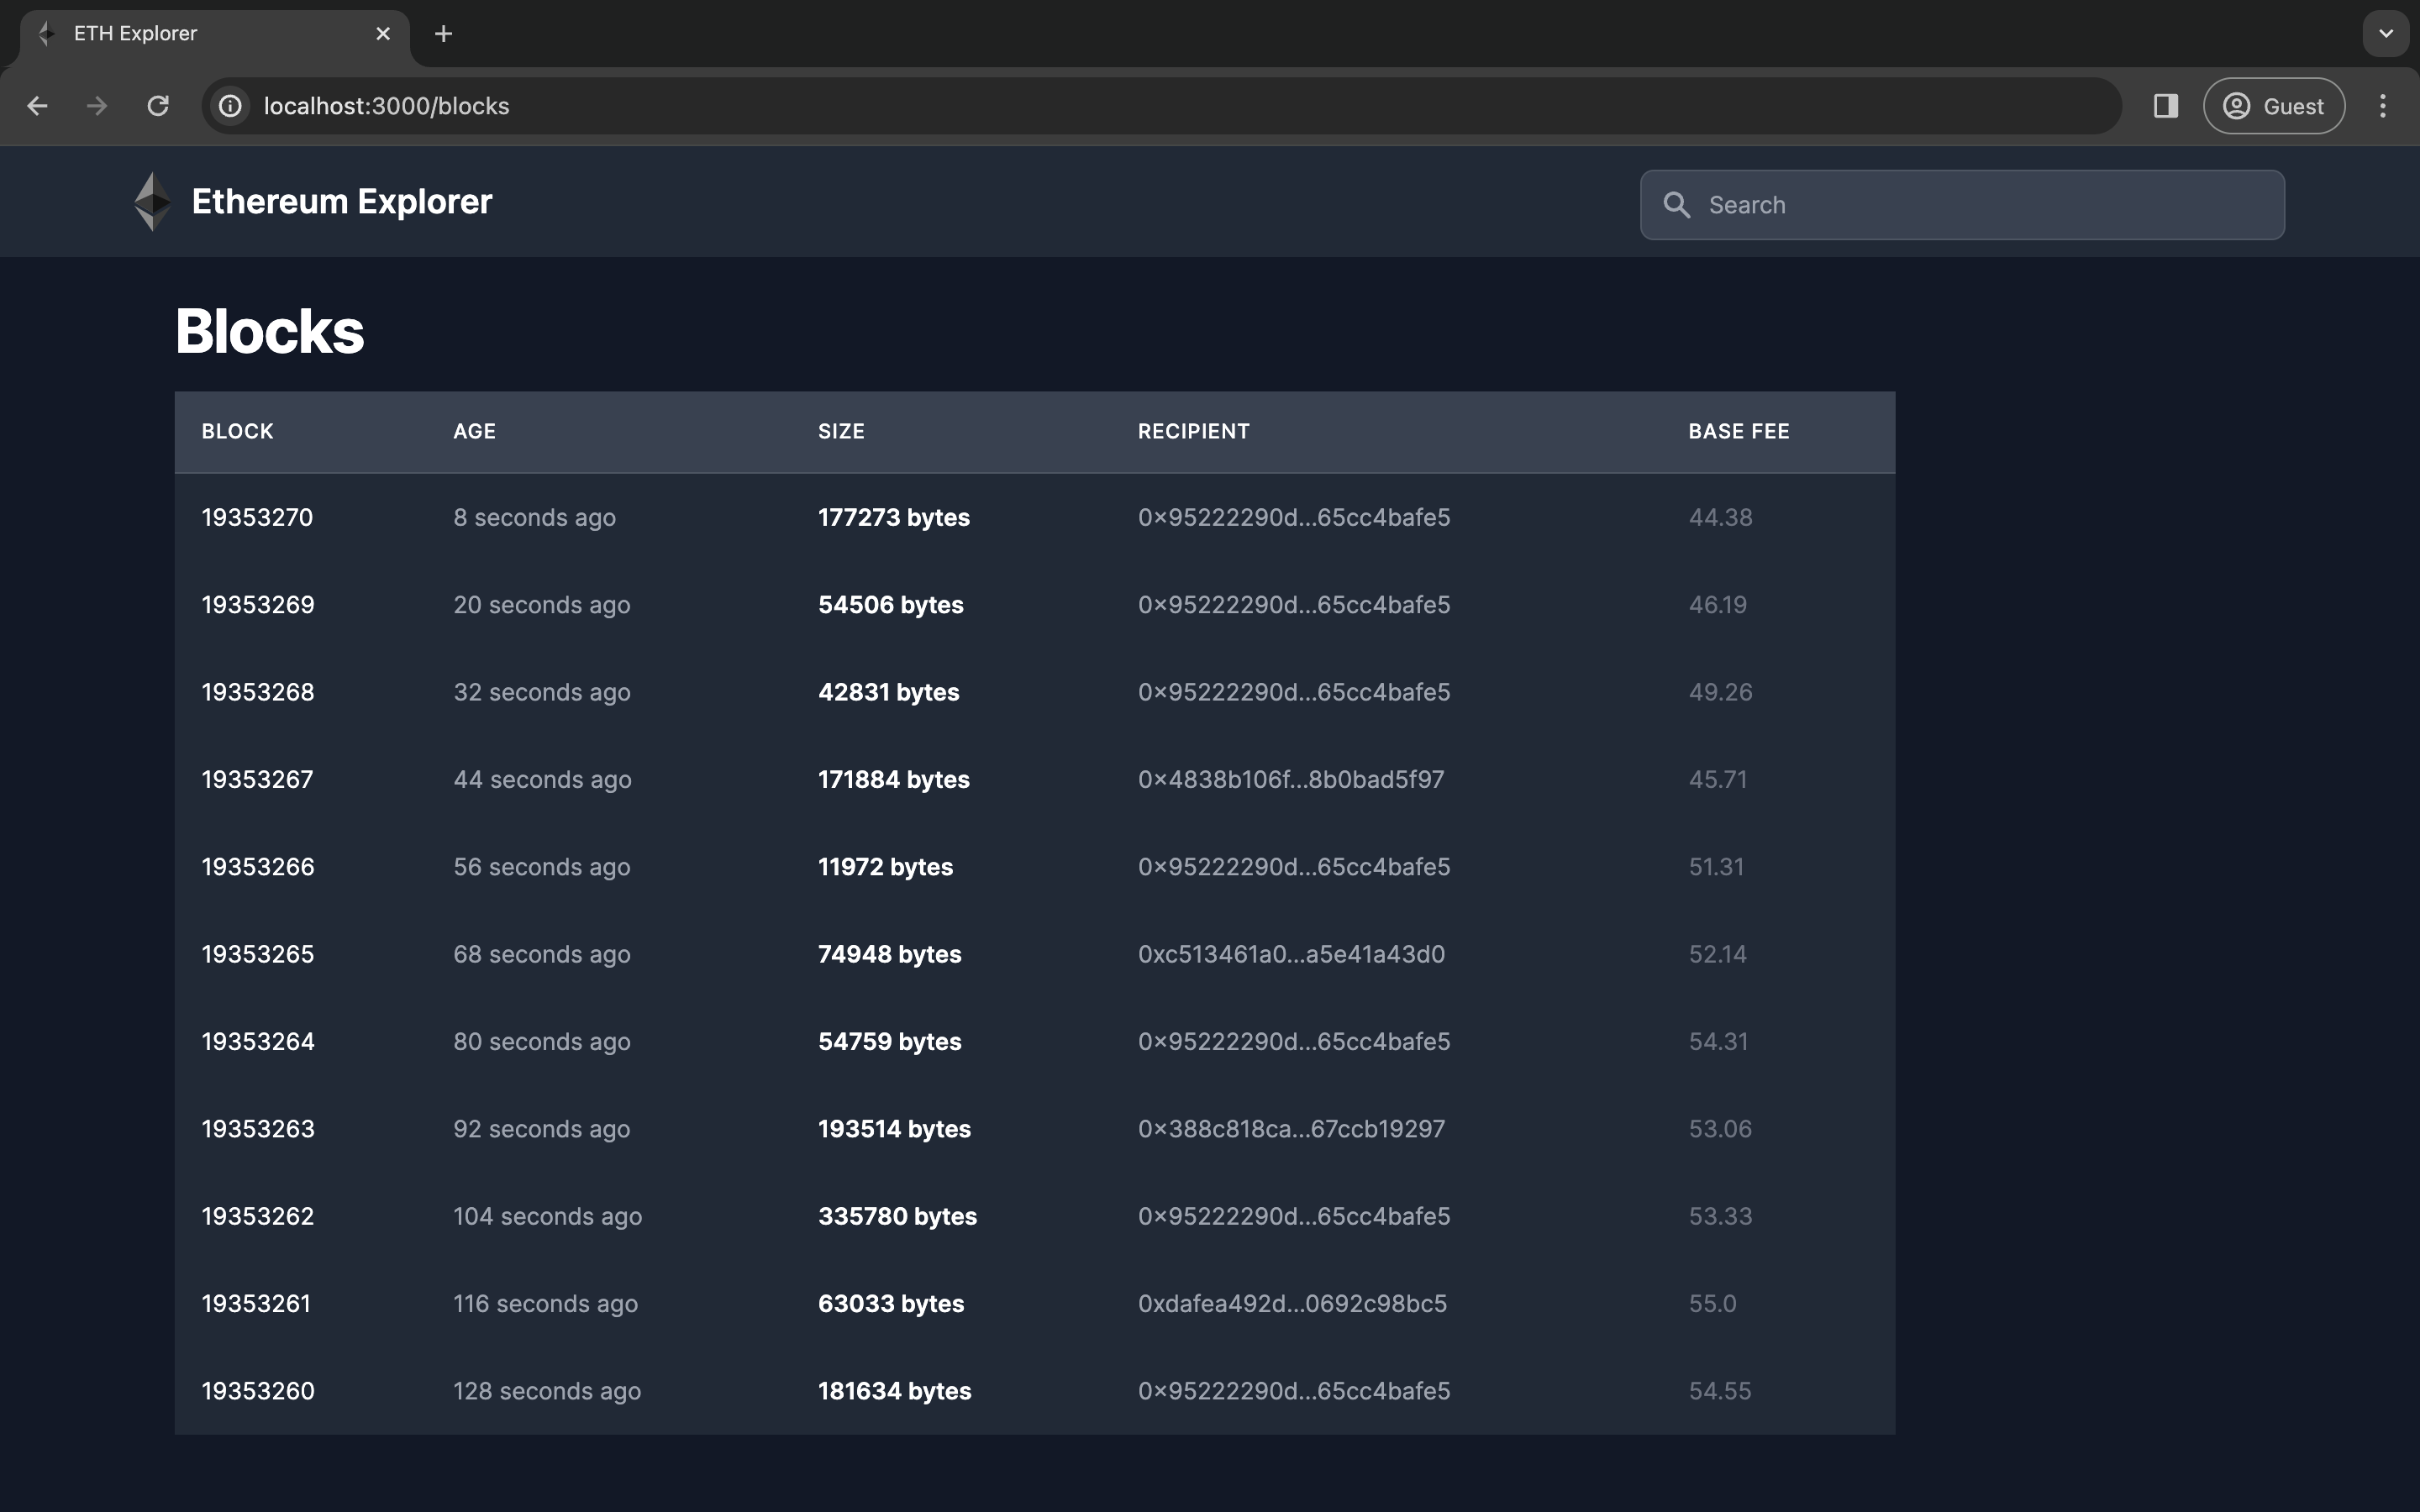Click recipient 0x388c818ca...67ccb19297
2420x1512 pixels.
[1291, 1129]
